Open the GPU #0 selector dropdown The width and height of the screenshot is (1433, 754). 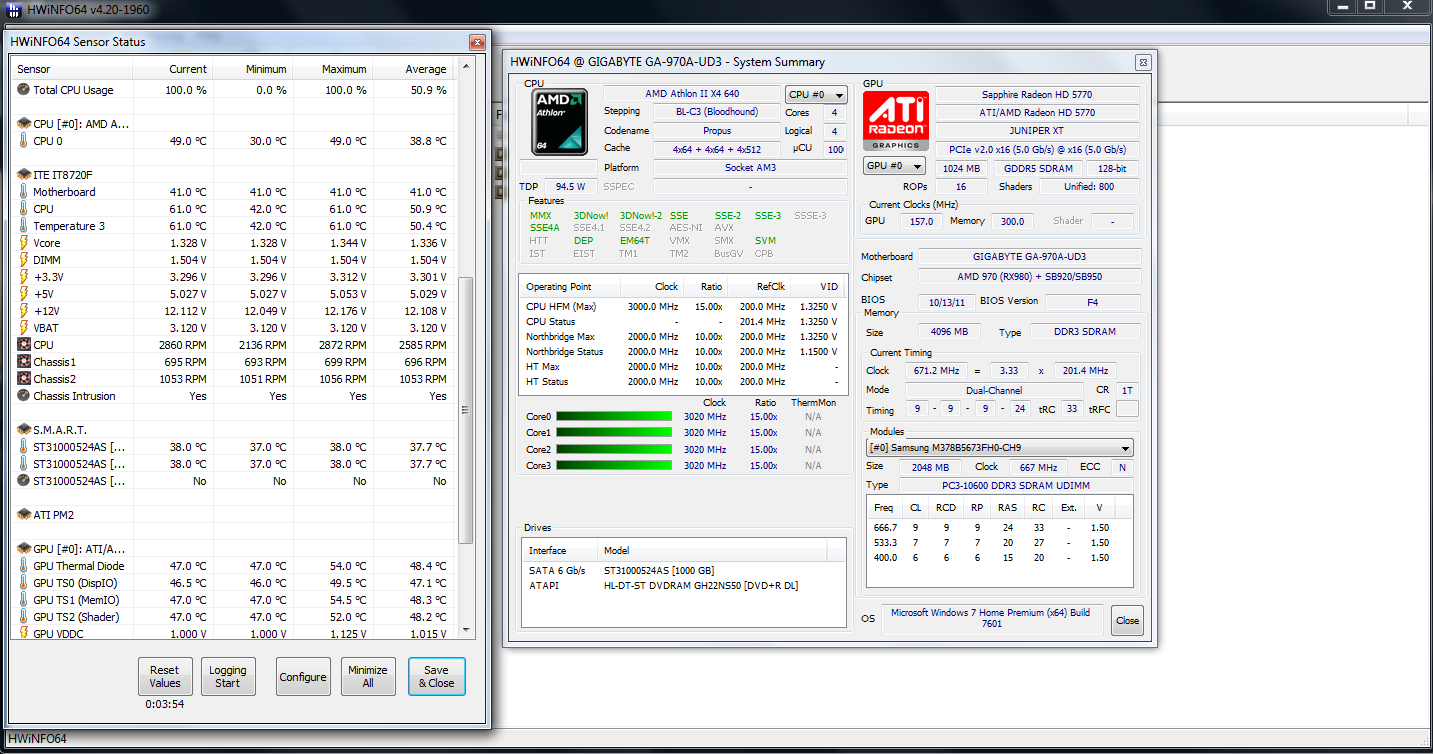click(894, 166)
